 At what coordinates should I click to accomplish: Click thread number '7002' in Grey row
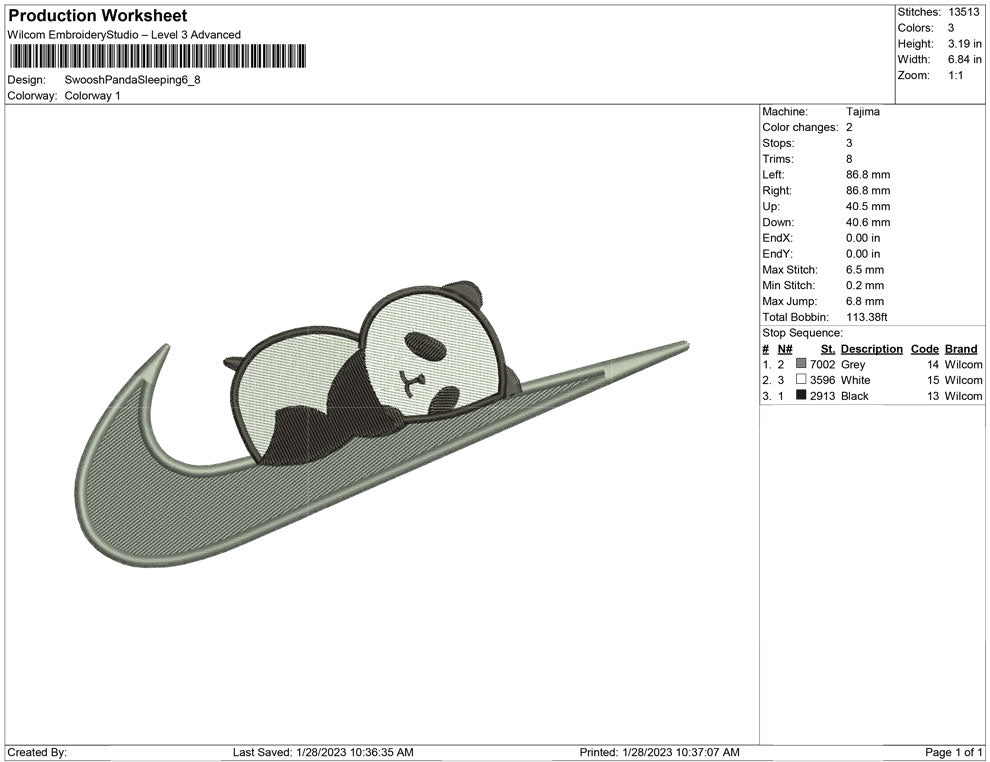click(x=823, y=364)
